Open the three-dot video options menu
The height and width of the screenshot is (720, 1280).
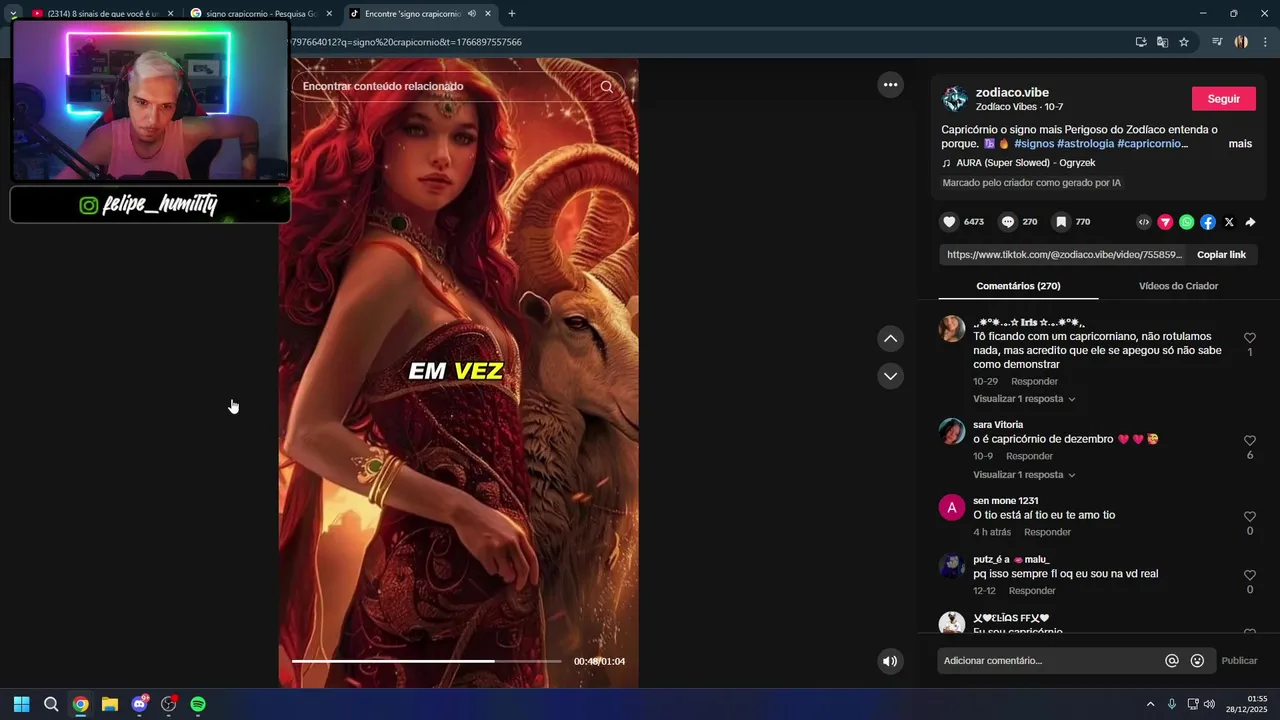click(890, 85)
